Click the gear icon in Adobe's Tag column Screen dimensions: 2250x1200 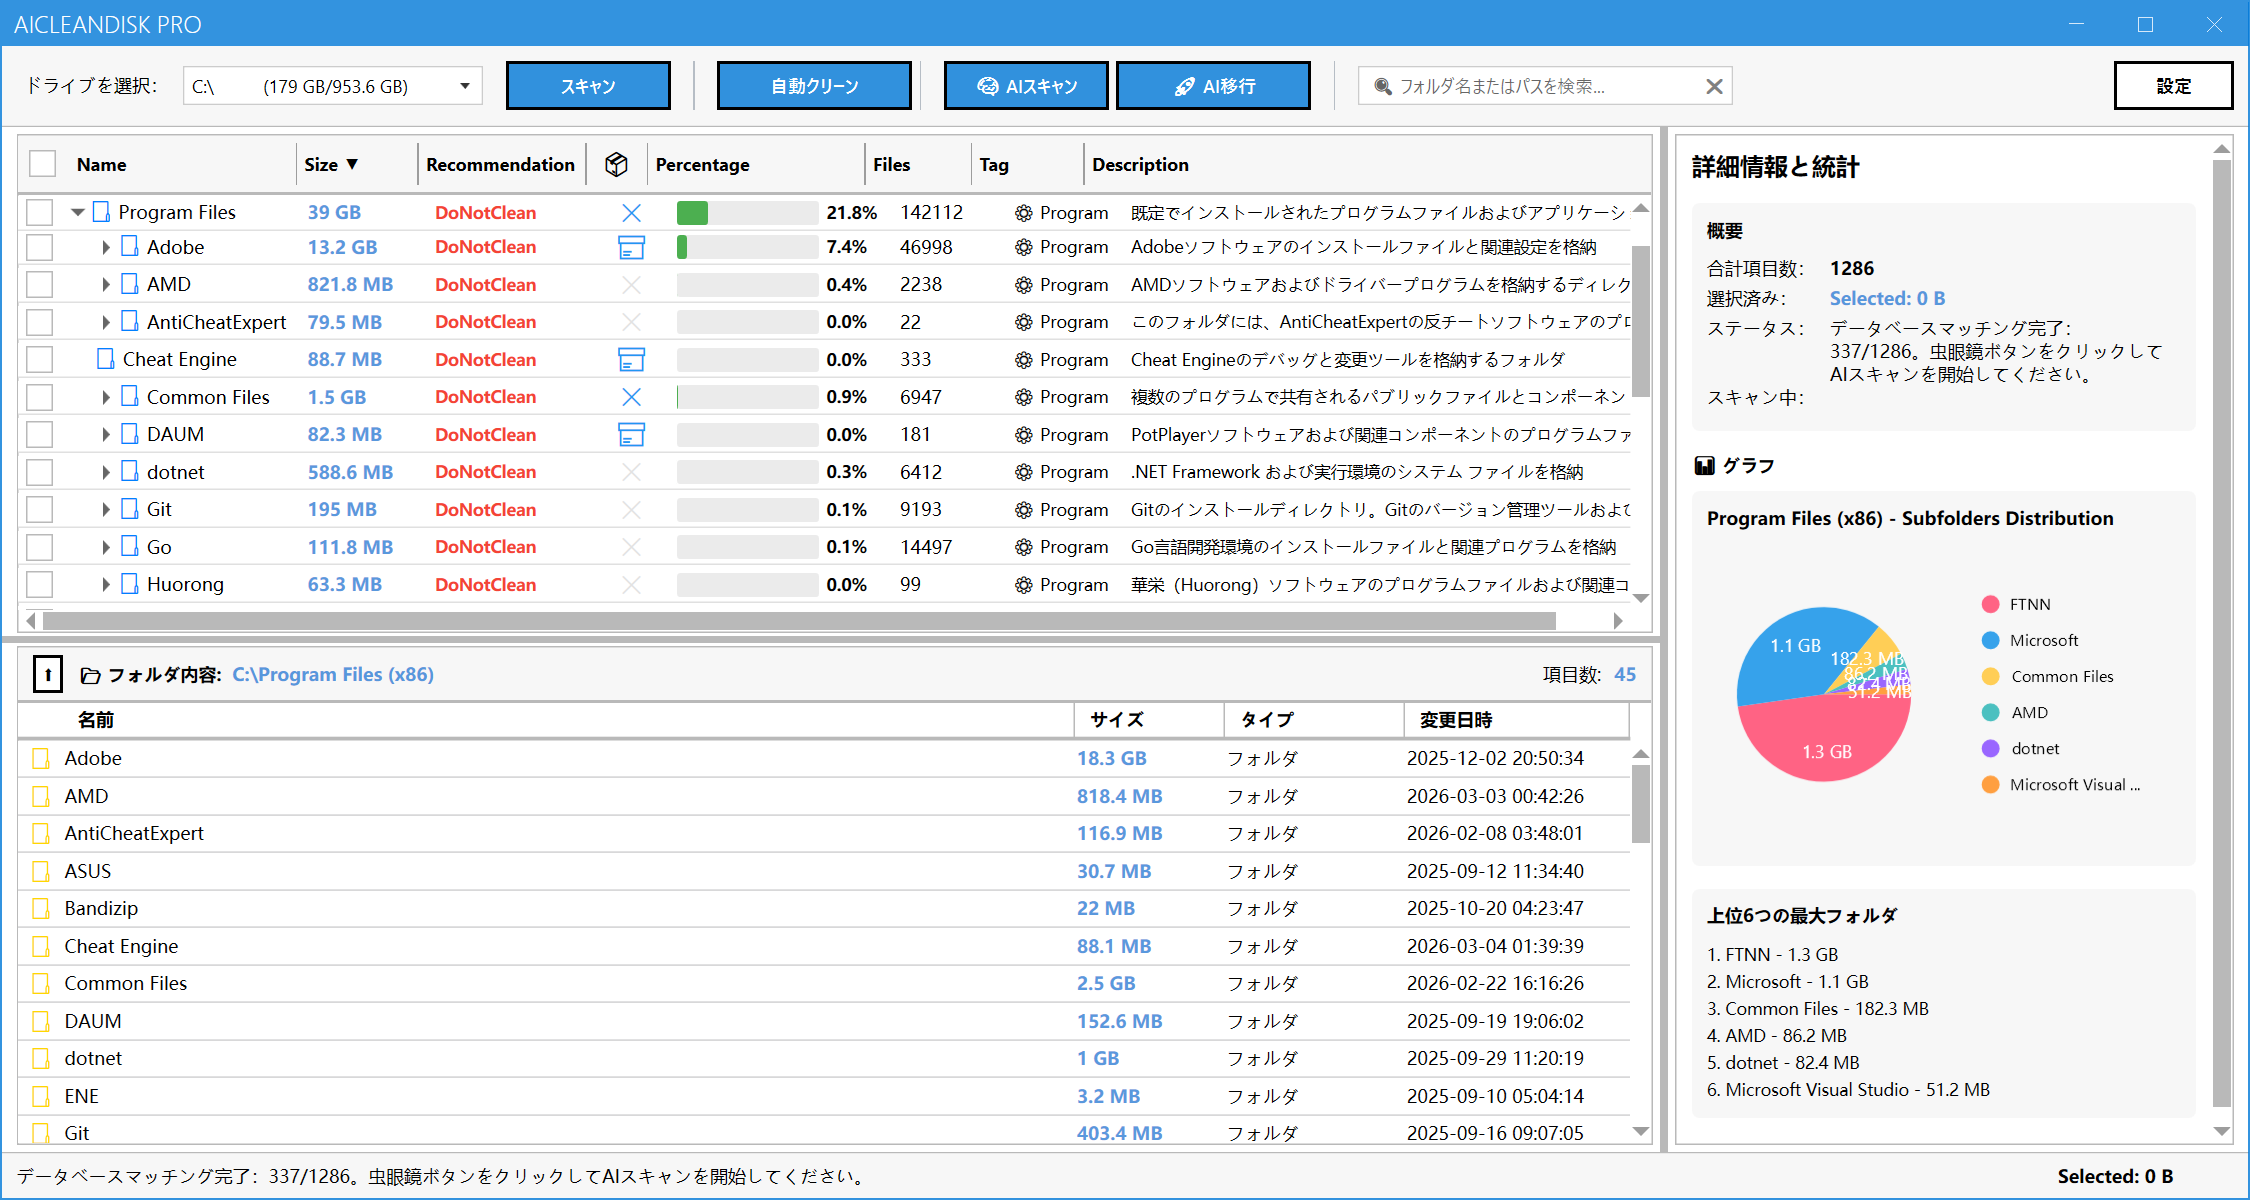tap(1021, 247)
